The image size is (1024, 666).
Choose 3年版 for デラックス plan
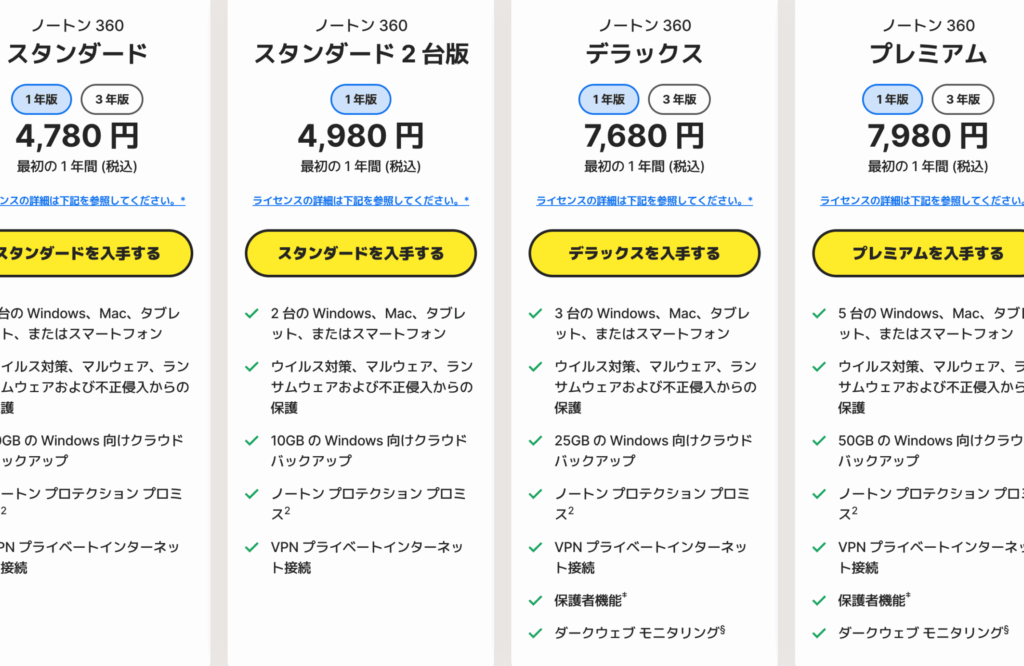(679, 100)
